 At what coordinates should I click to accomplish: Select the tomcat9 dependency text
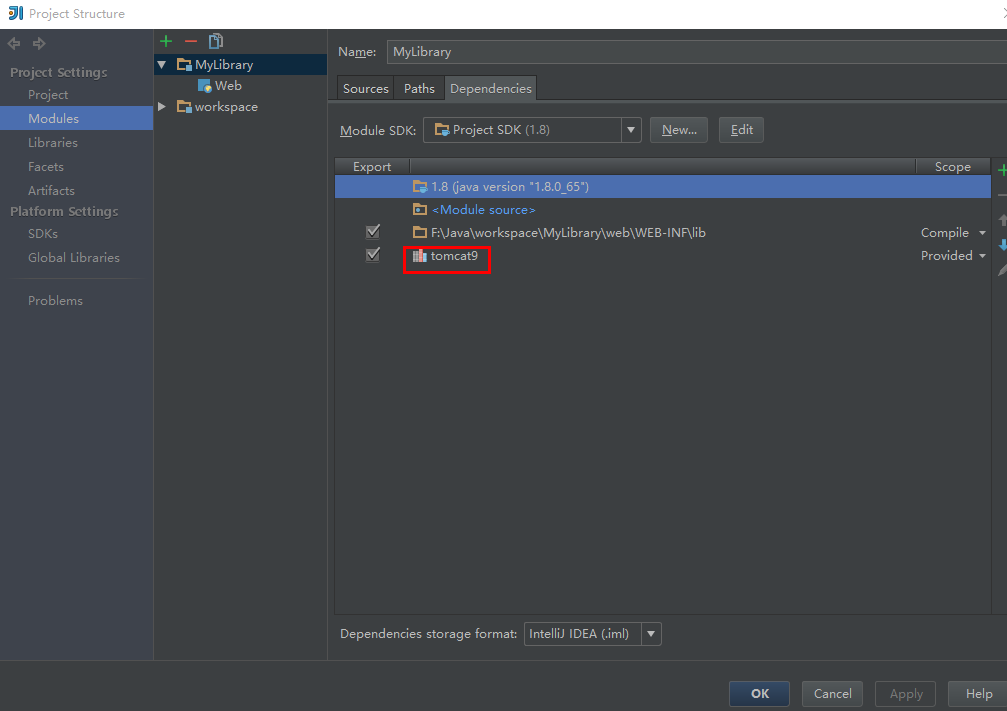(x=454, y=256)
